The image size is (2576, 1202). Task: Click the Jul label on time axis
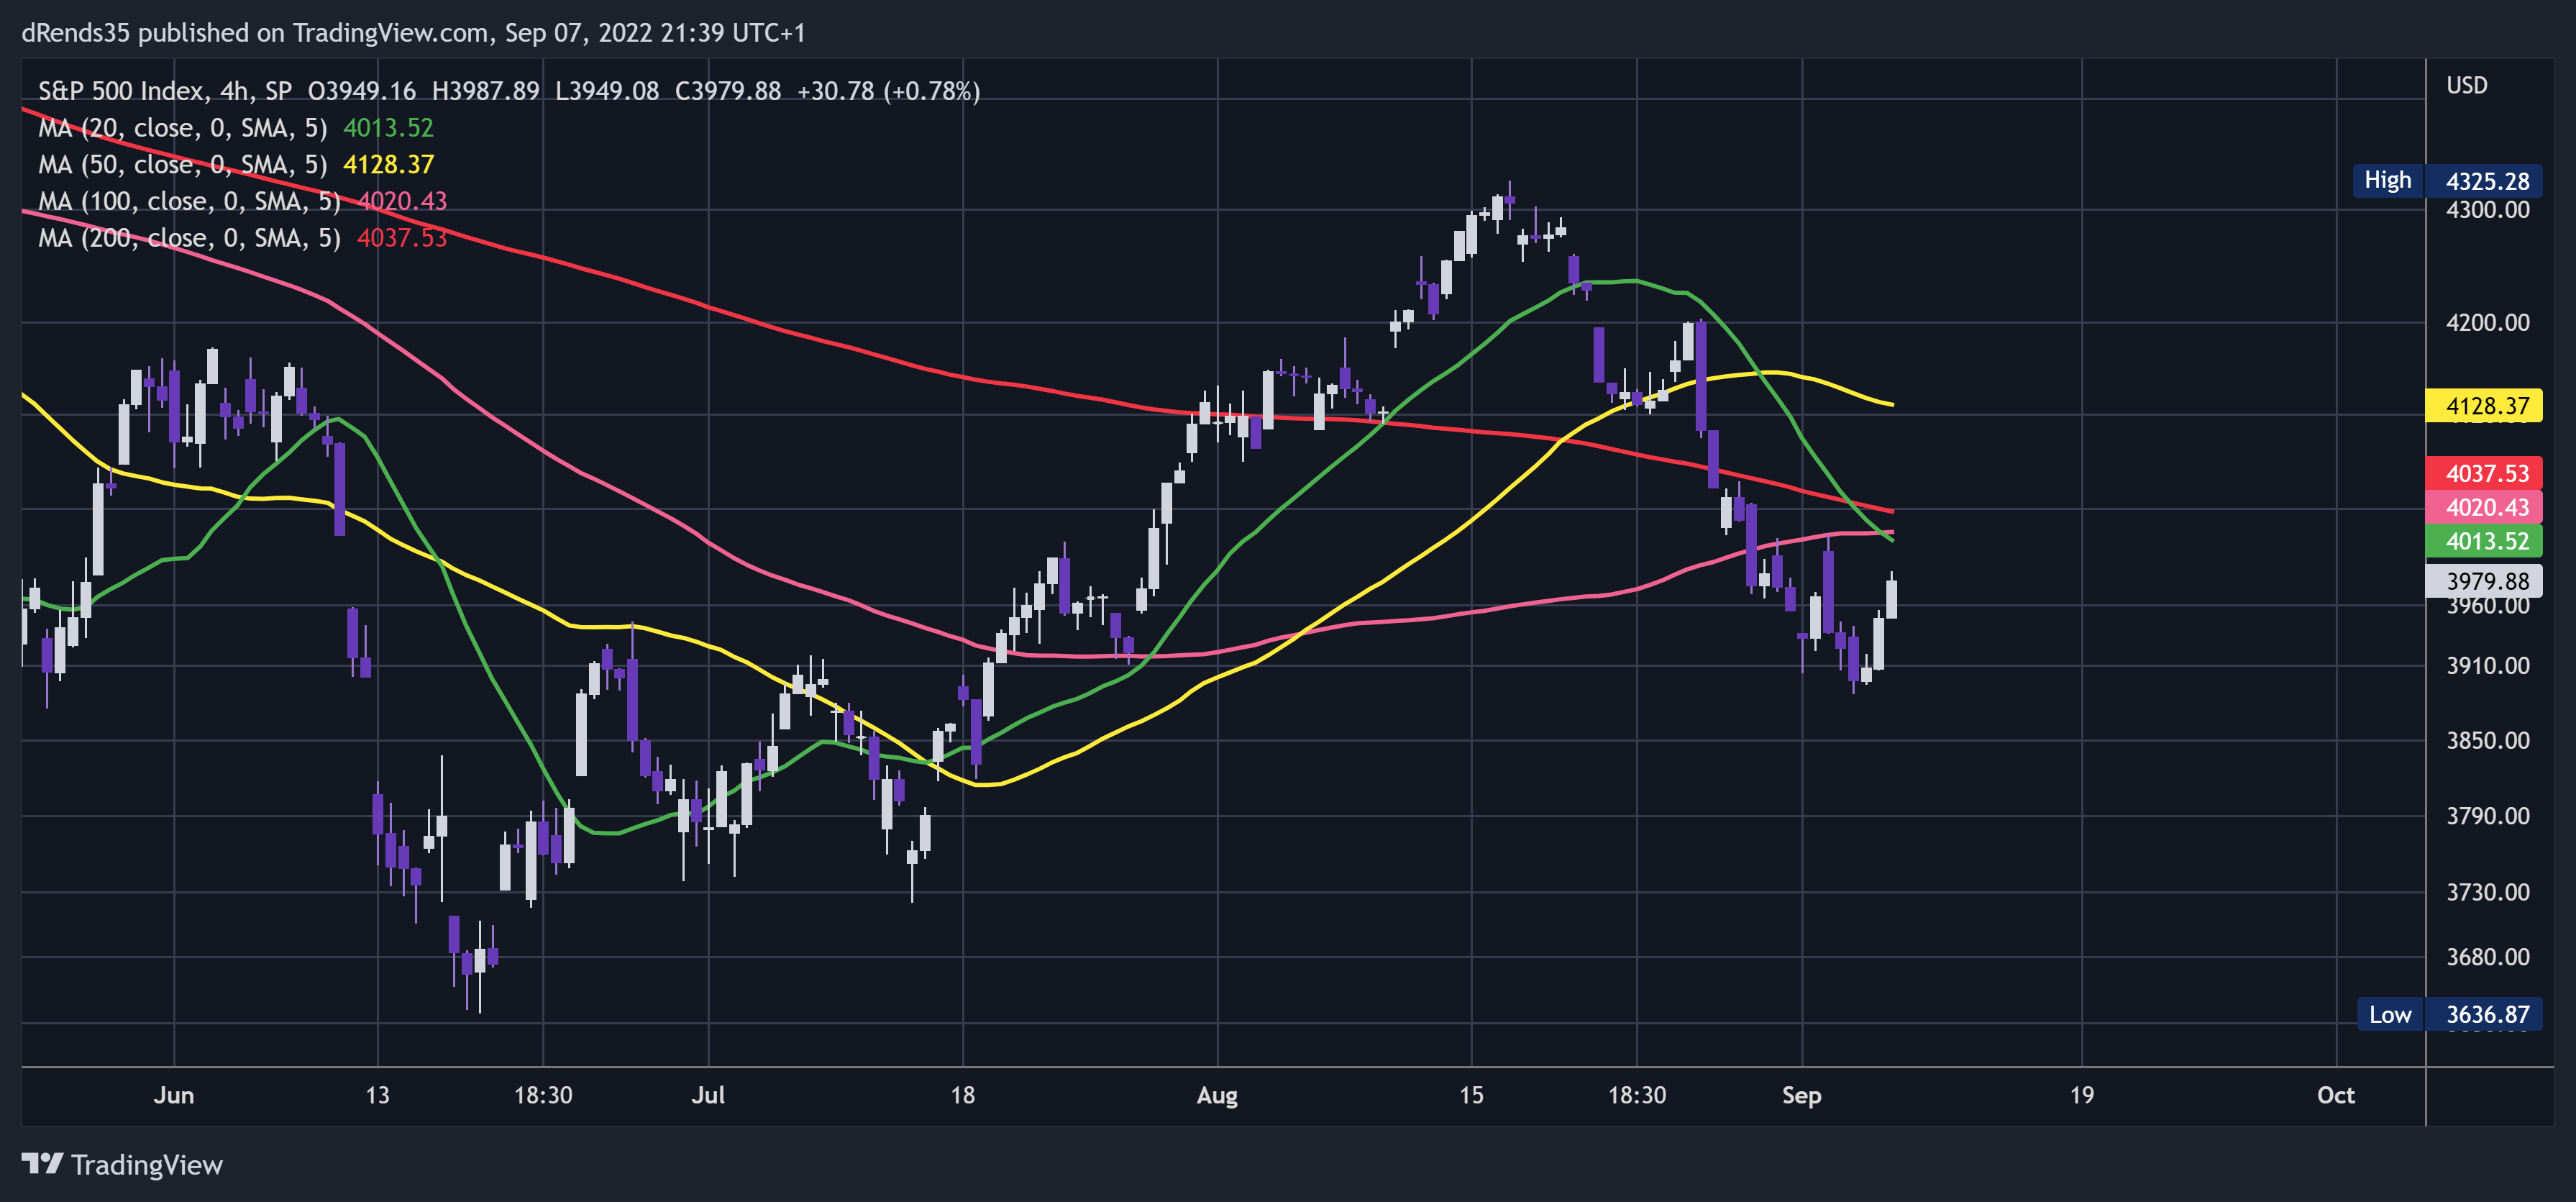tap(708, 1095)
